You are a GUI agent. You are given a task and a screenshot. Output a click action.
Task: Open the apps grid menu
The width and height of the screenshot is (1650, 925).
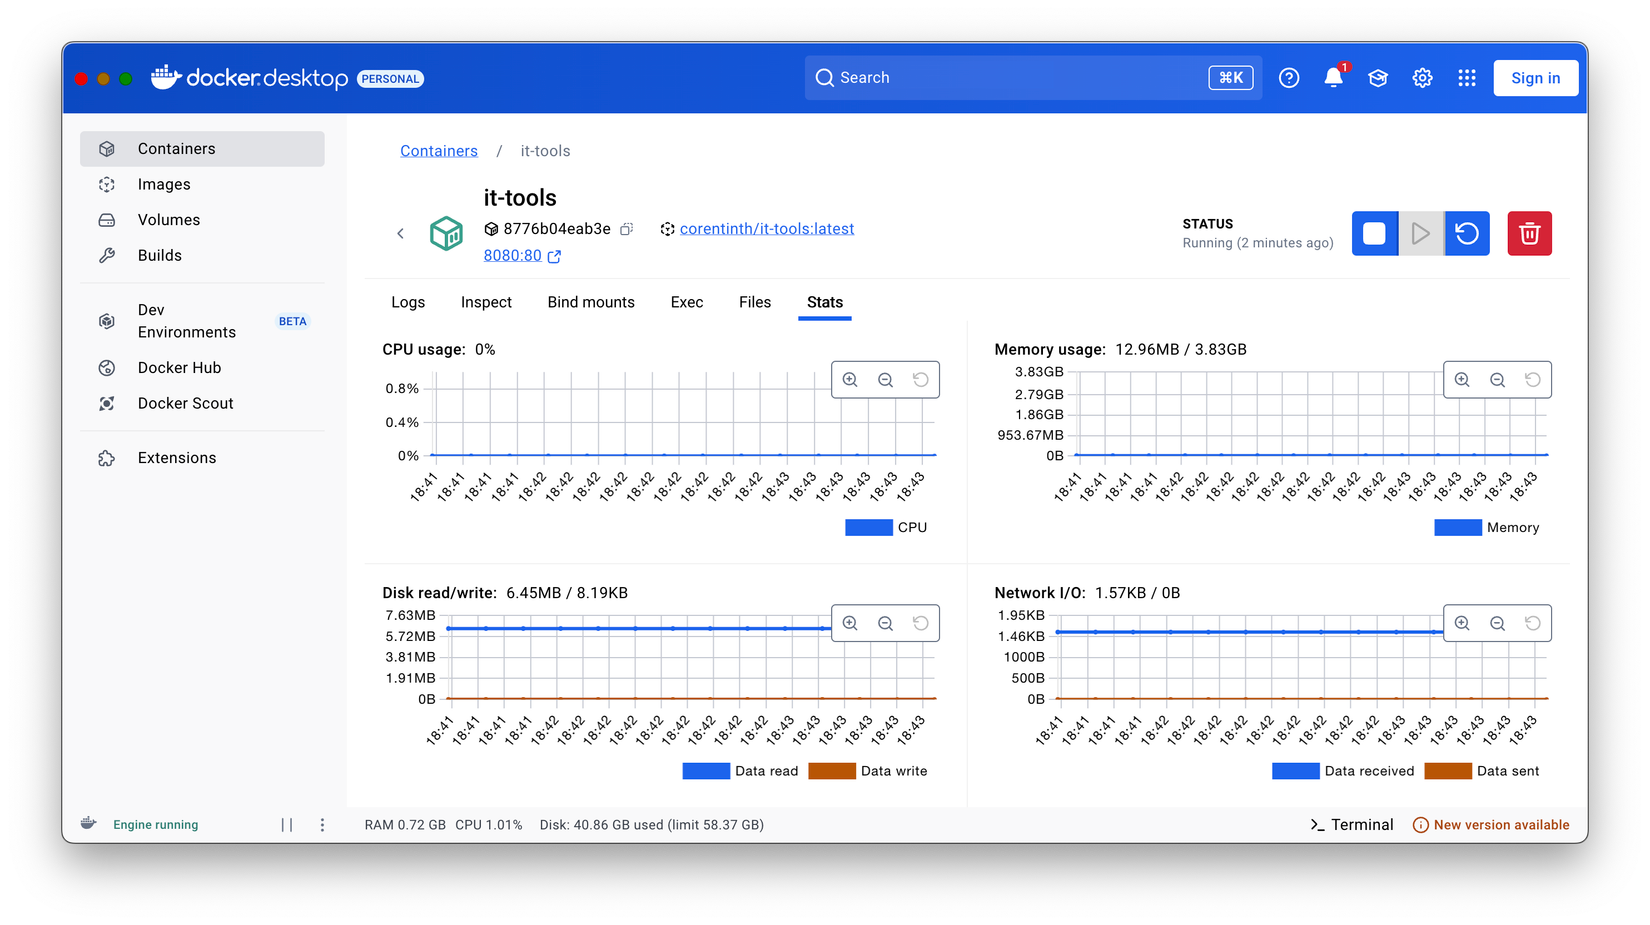(x=1467, y=78)
